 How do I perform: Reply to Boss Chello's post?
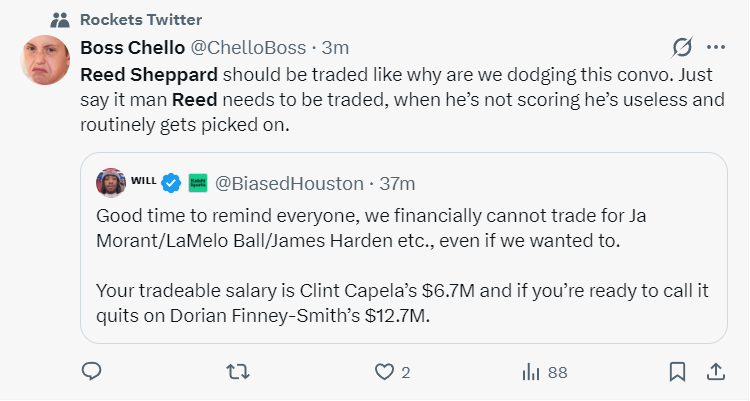pos(91,372)
